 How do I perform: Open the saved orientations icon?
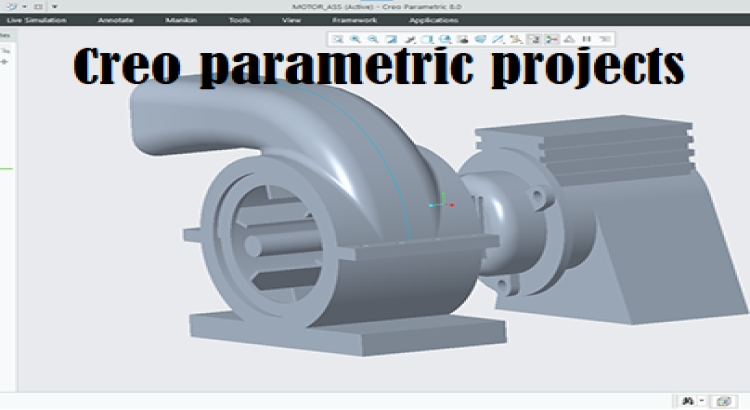[x=445, y=39]
